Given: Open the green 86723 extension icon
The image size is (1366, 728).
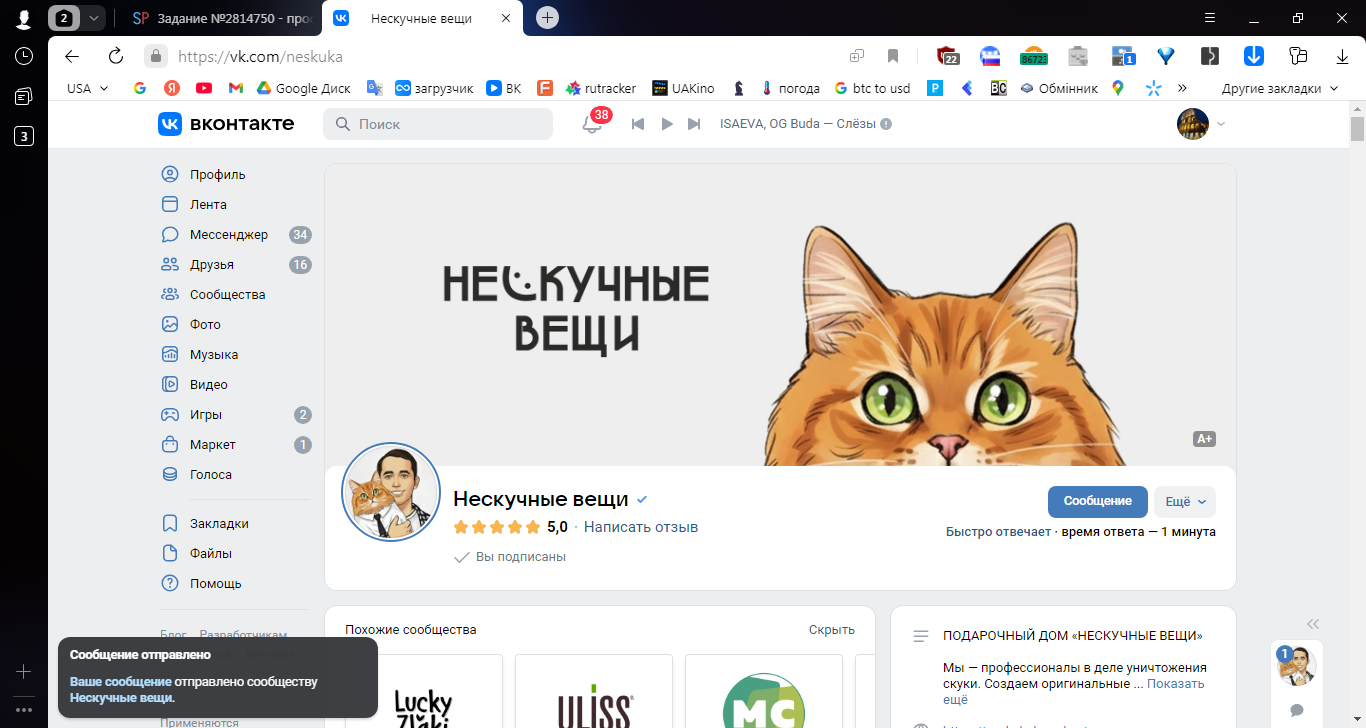Looking at the screenshot, I should (1033, 56).
